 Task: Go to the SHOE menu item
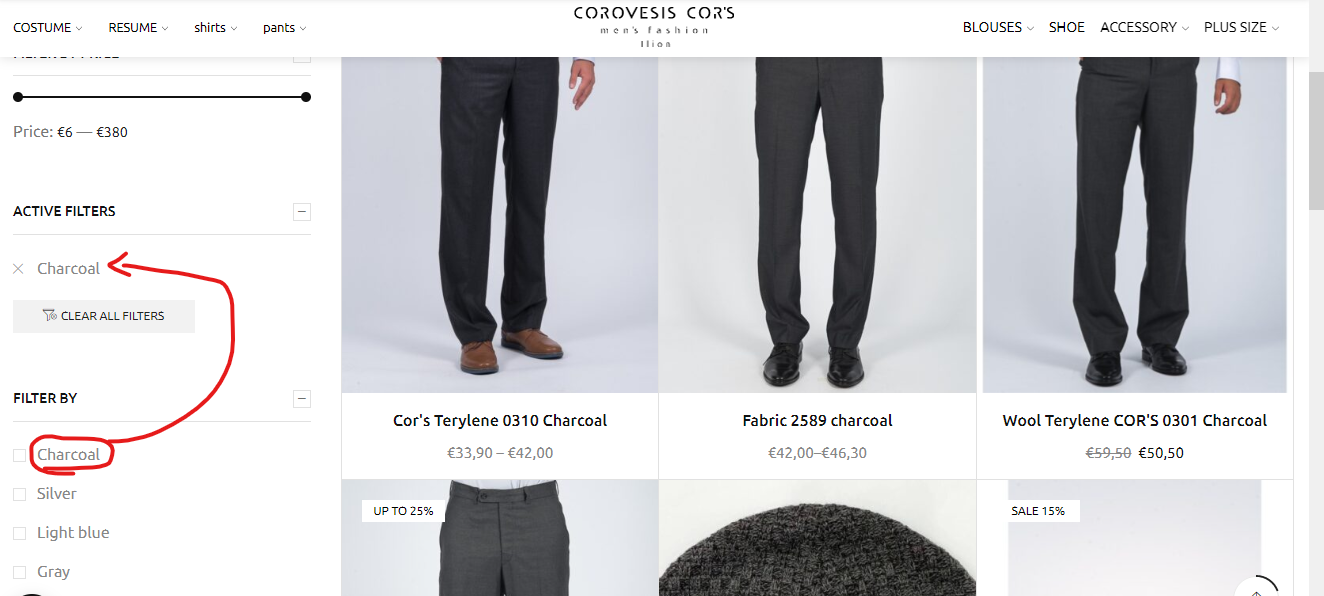click(1067, 28)
